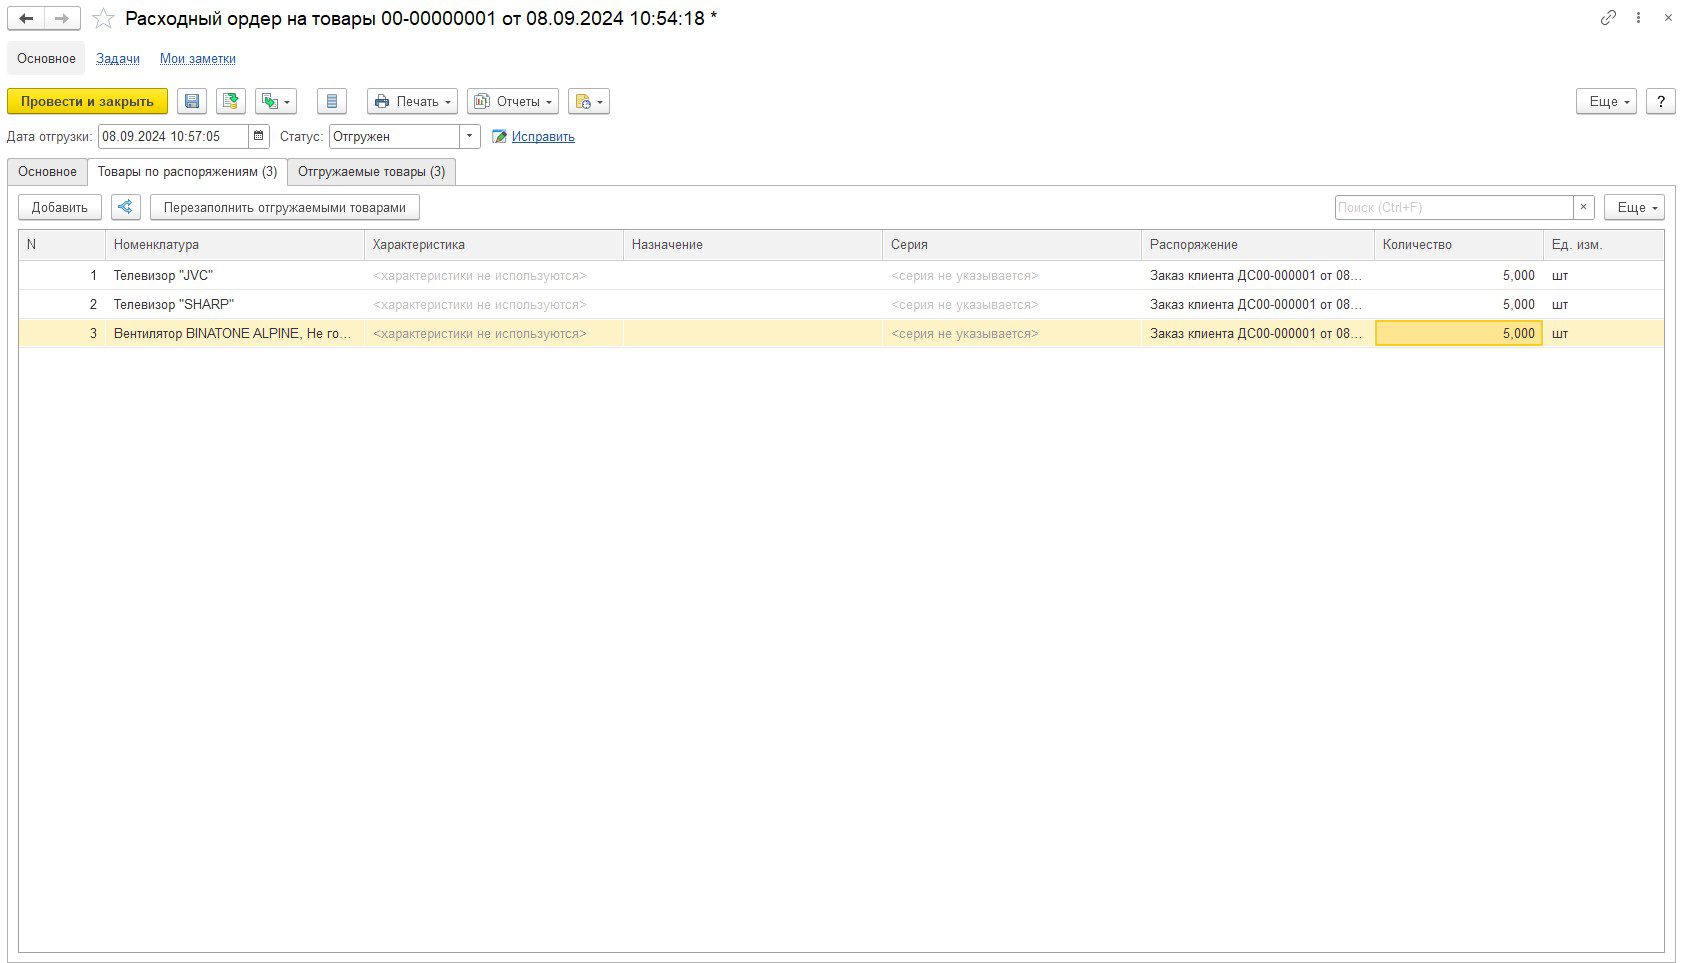This screenshot has height=963, width=1682.
Task: Click the save document floppy disk icon
Action: click(x=192, y=101)
